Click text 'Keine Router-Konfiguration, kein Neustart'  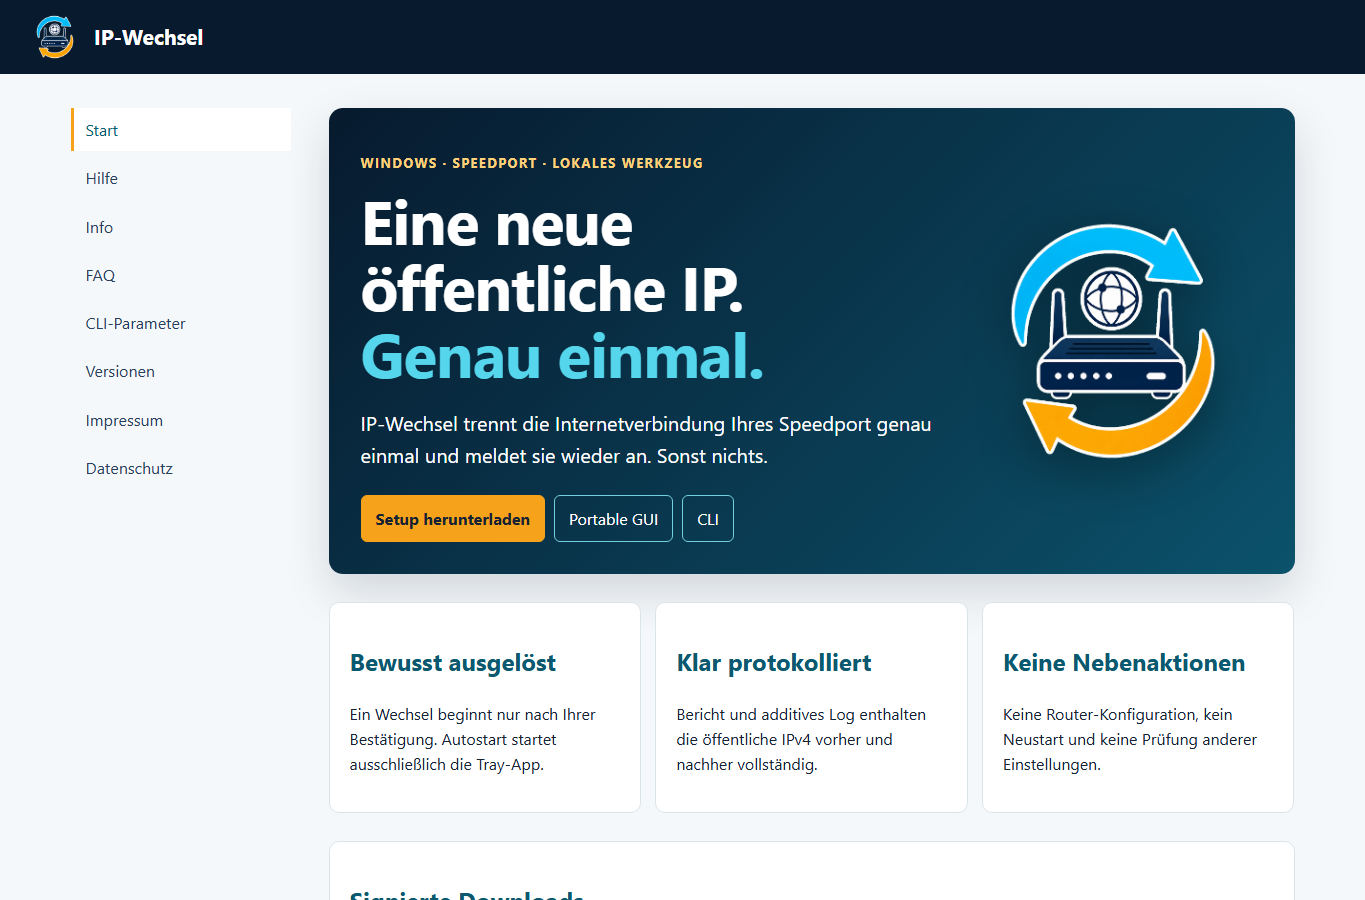[x=1118, y=727]
